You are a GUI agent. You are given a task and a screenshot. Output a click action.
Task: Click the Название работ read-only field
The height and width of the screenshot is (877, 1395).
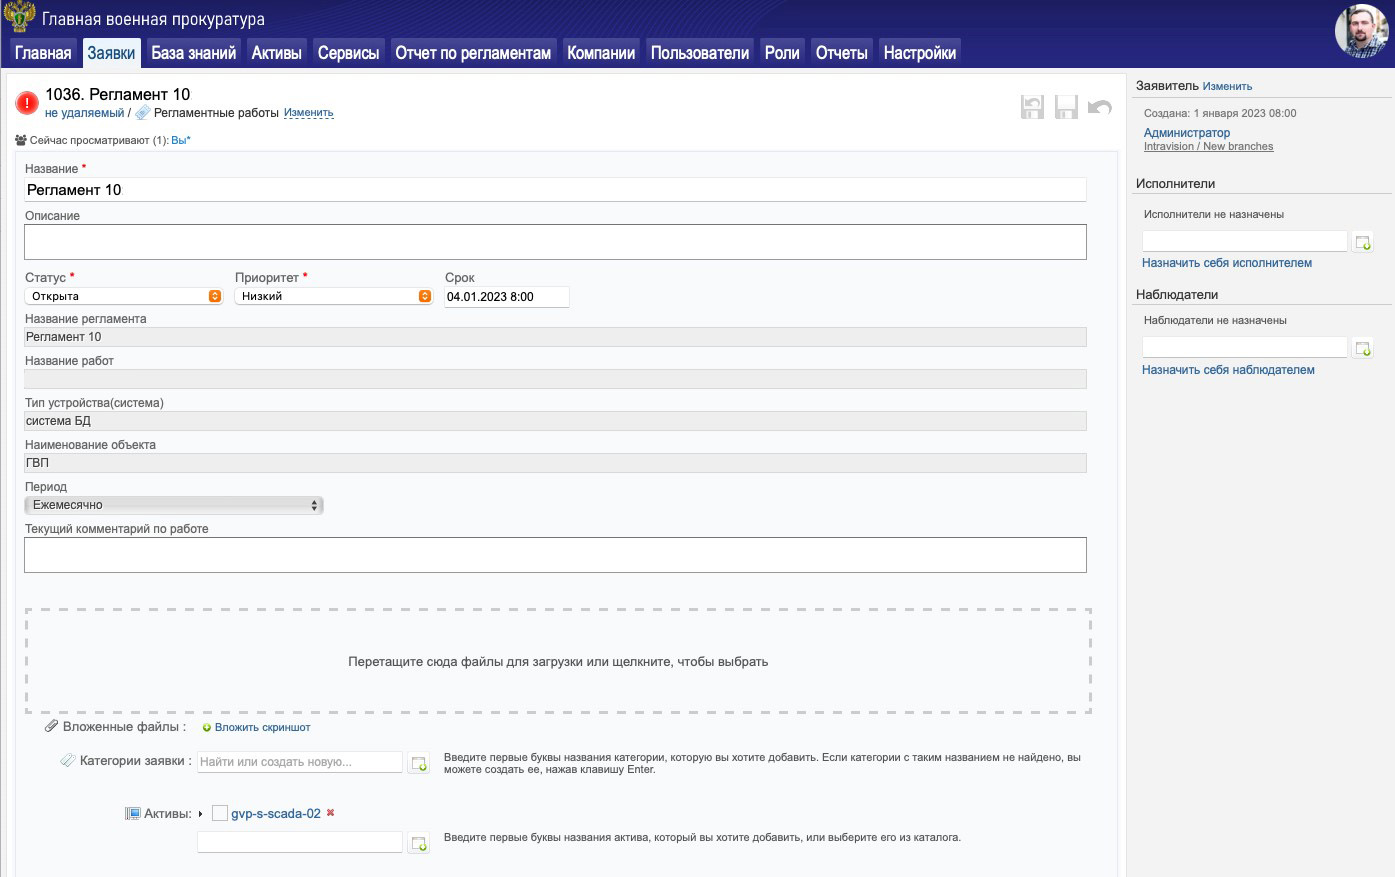555,379
